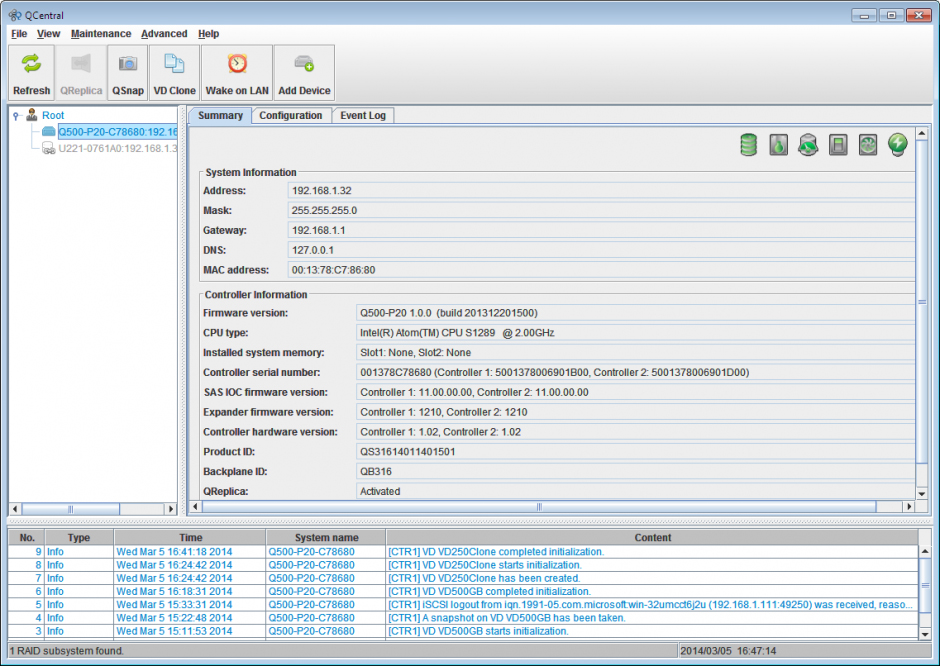Select event 'A snapshot on VD VD500GB has been taken.'
940x666 pixels.
pyautogui.click(x=463, y=617)
